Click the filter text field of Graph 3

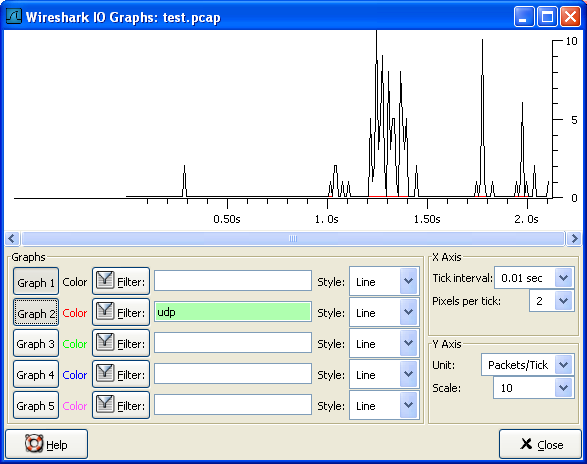[x=232, y=343]
